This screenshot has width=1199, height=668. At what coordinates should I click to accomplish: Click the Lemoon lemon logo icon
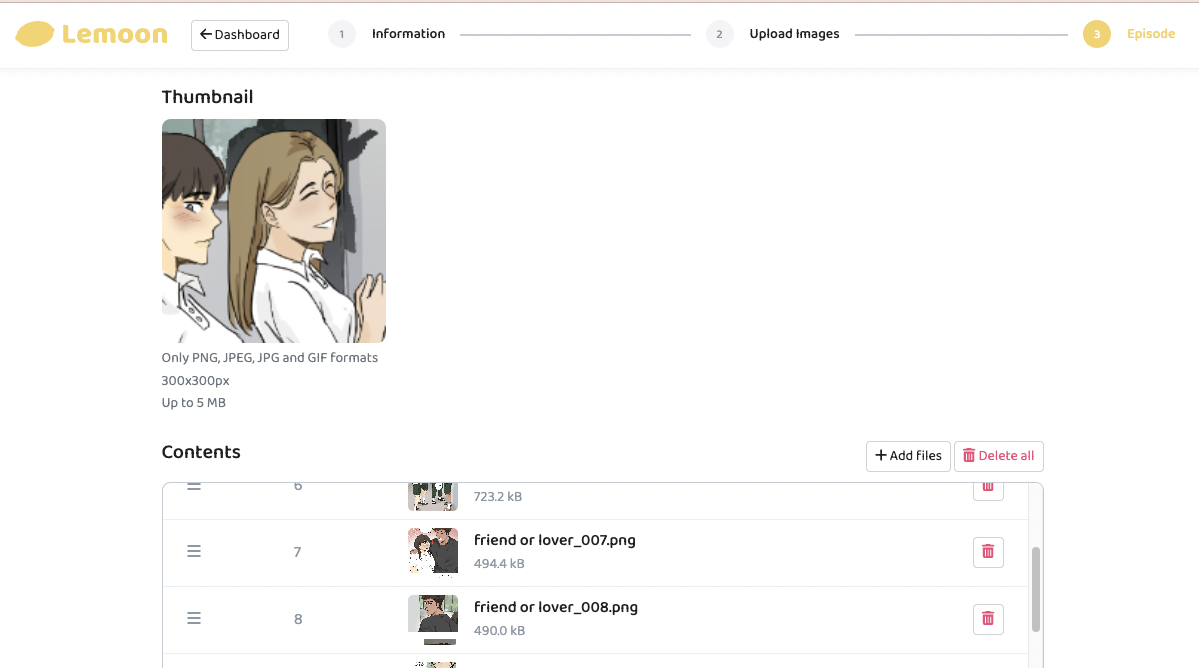pos(35,34)
